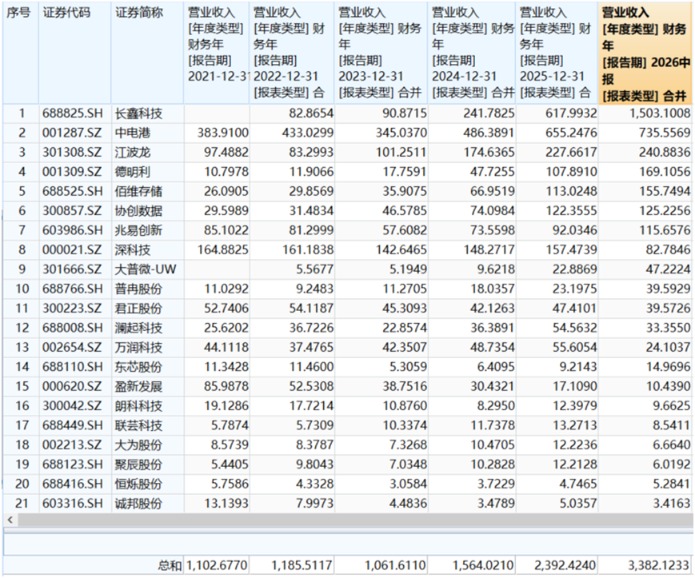The image size is (695, 578).
Task: Select the 2021-12-31 营业收入 column header
Action: [217, 53]
